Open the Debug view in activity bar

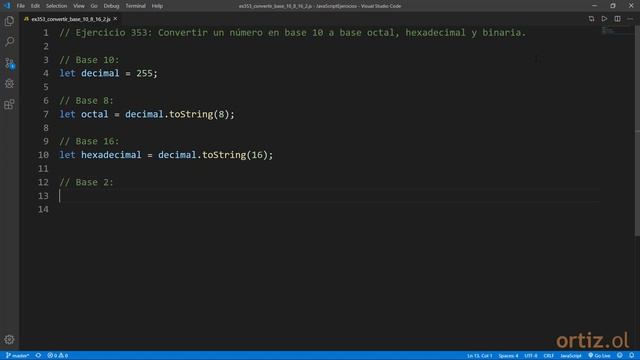coord(9,84)
